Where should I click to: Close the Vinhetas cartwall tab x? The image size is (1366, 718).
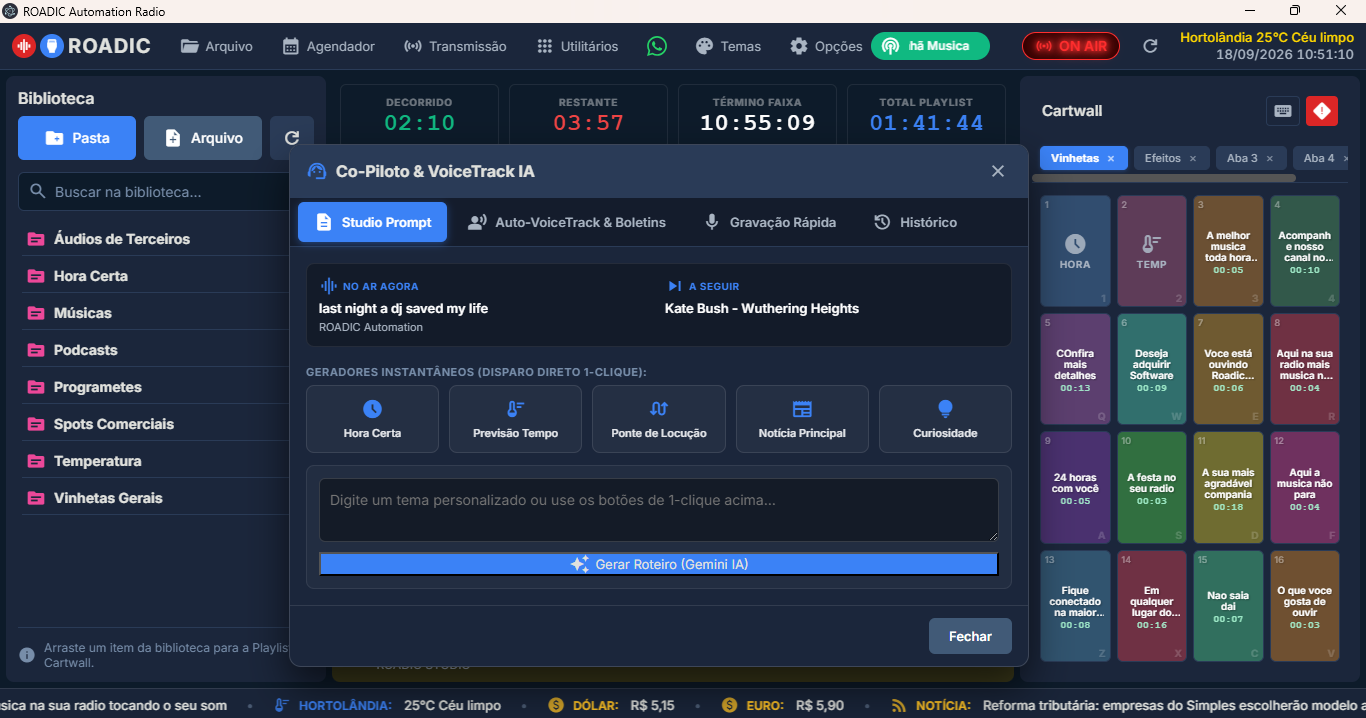(1111, 158)
